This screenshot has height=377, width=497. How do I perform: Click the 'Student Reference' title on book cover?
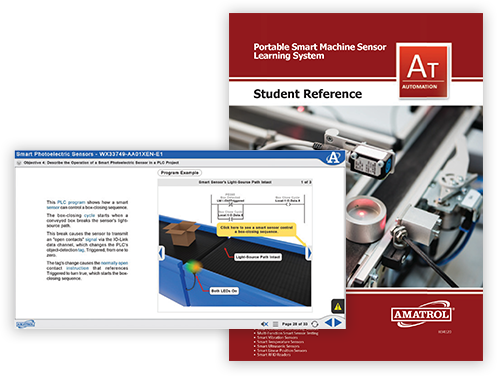point(307,94)
